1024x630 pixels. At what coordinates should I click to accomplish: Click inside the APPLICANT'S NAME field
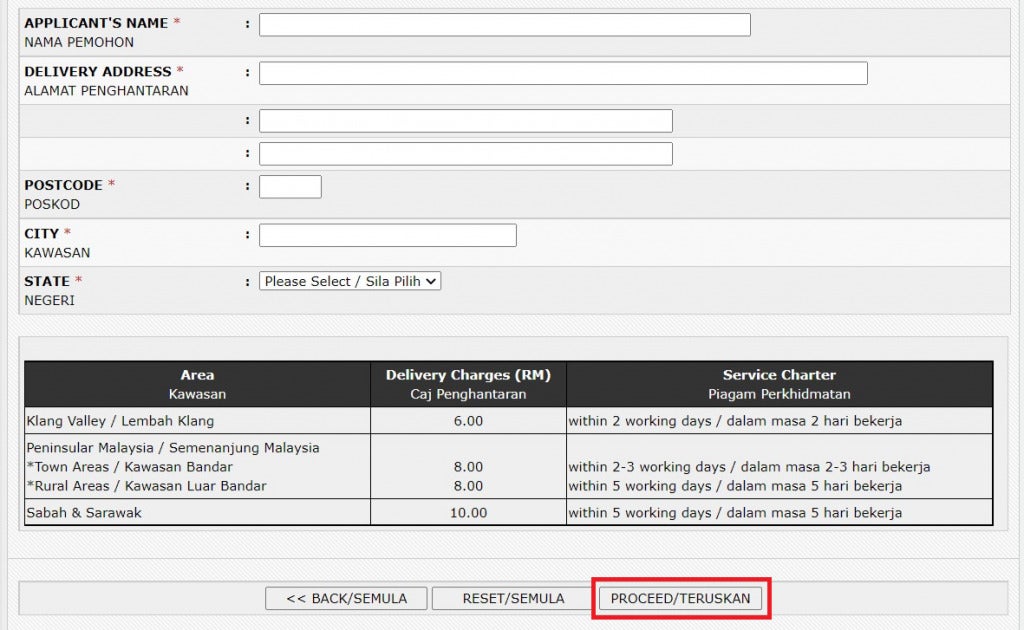[504, 24]
